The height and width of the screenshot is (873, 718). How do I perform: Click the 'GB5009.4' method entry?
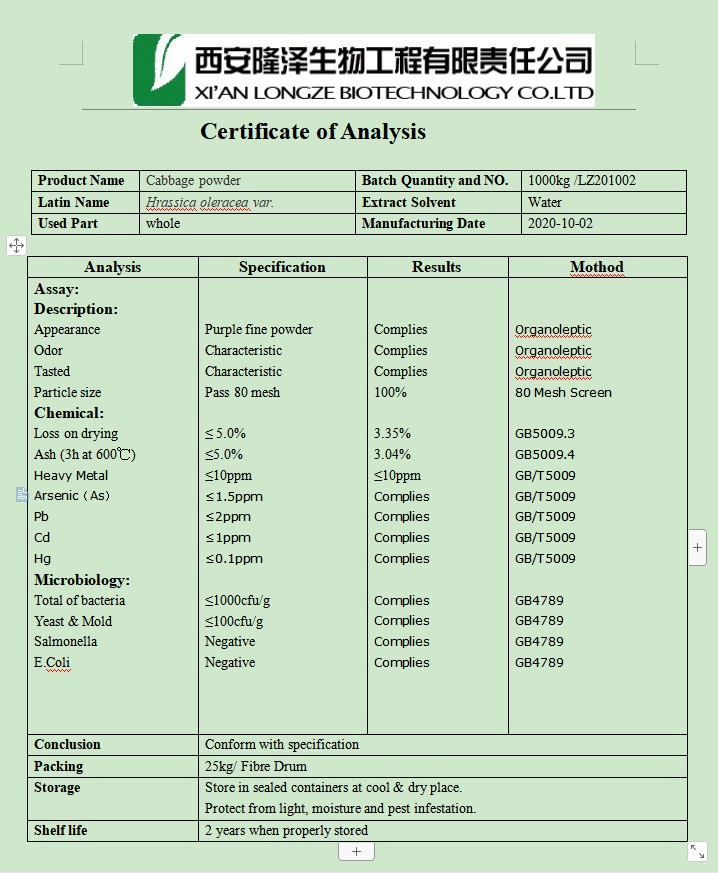(545, 454)
